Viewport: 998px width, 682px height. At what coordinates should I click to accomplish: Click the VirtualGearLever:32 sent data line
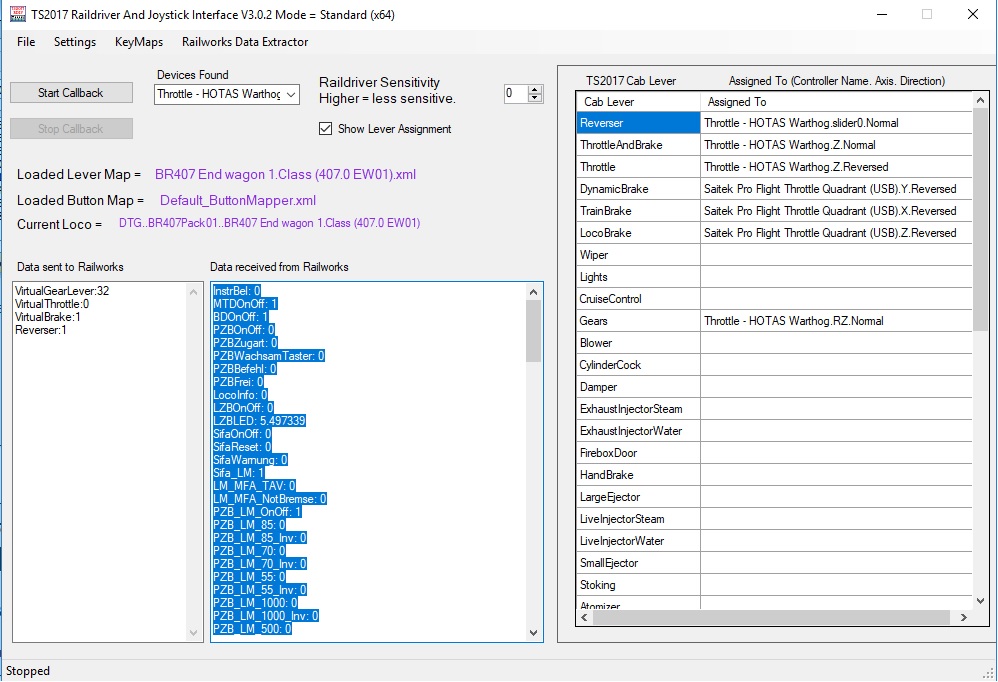tap(62, 291)
